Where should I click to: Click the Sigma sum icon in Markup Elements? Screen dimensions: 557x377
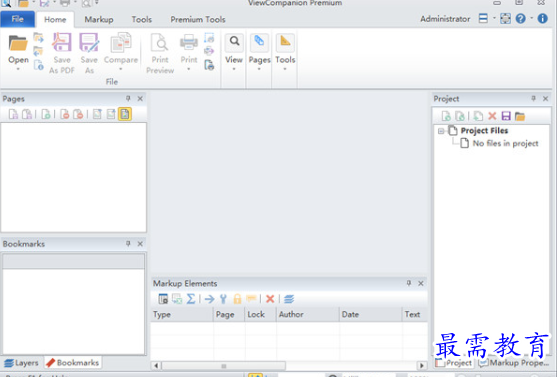191,299
